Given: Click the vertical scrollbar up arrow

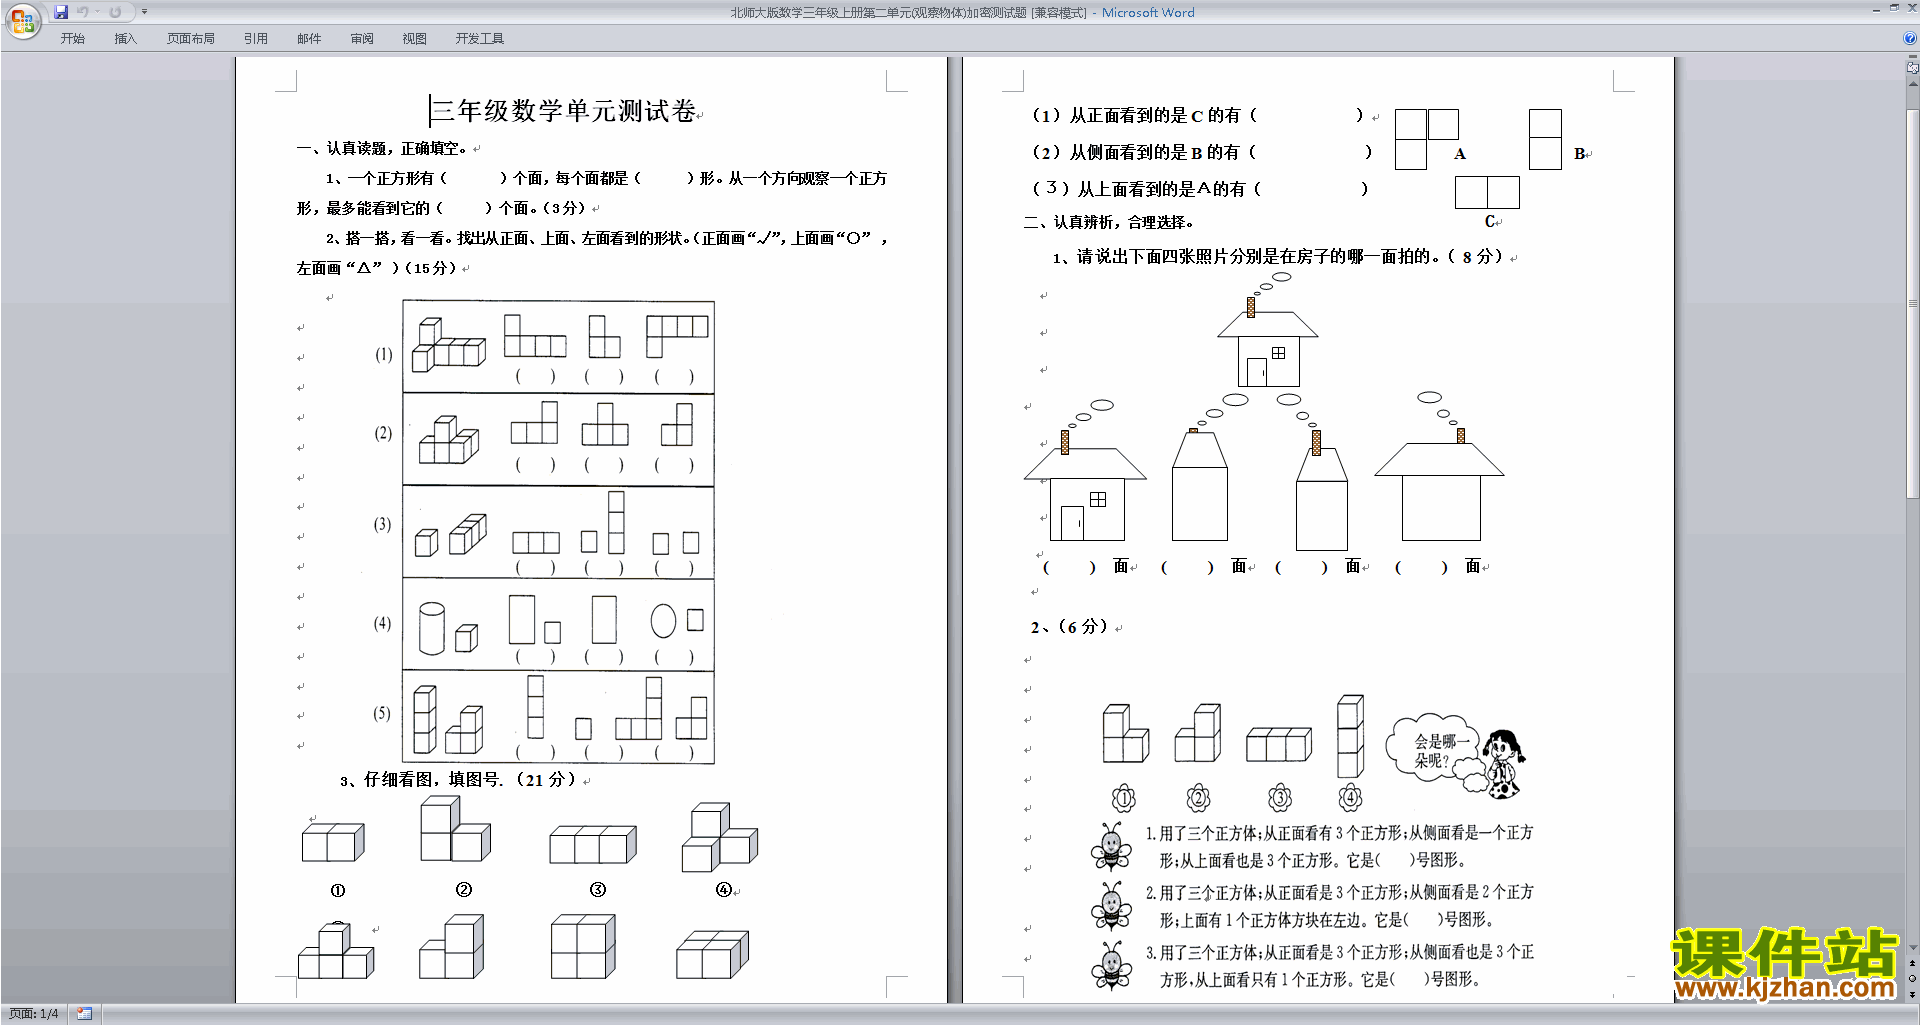Looking at the screenshot, I should (1913, 82).
